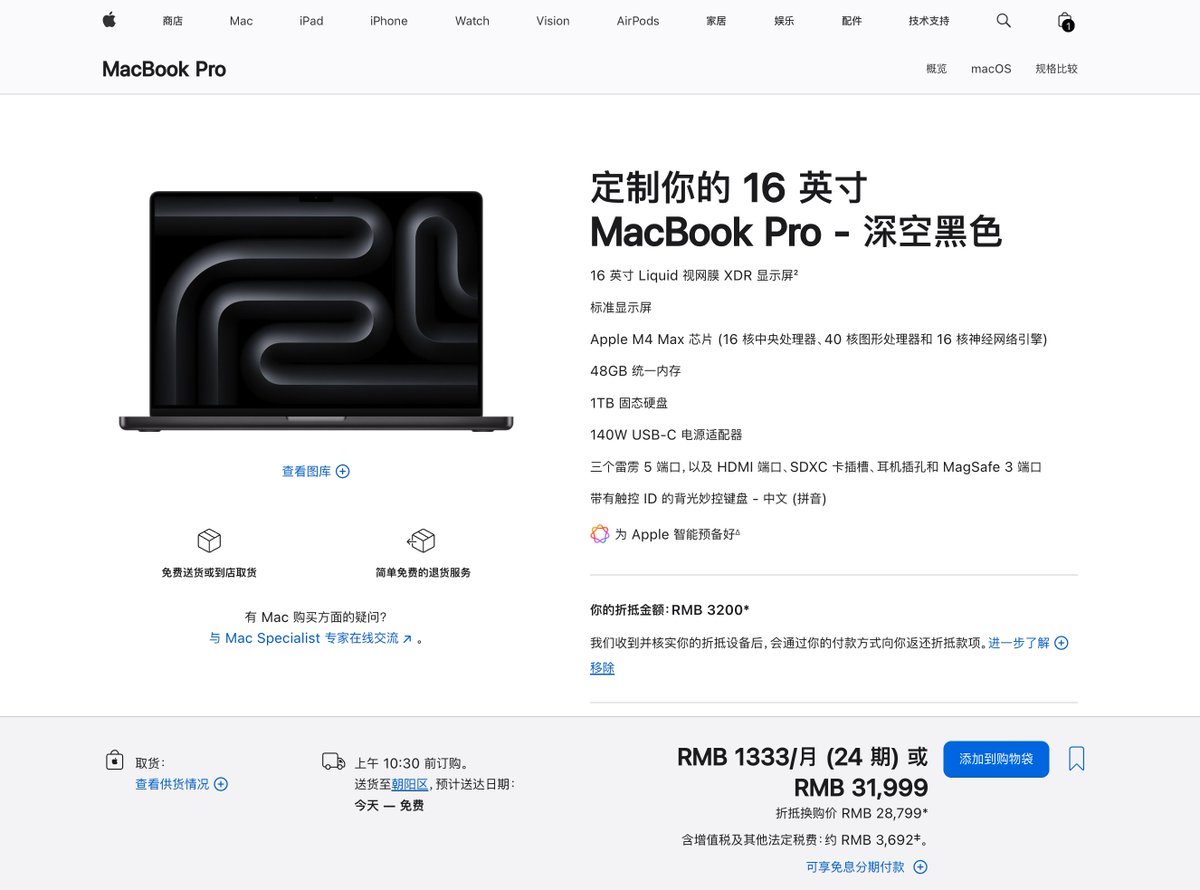Click the 今天 — 免费 delivery text
Screen dimensions: 1200x890
[389, 805]
